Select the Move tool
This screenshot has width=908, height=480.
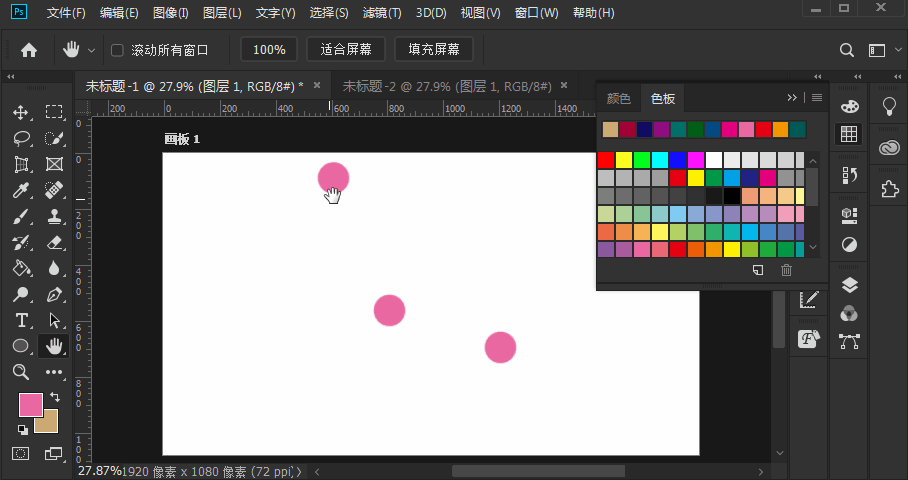[x=21, y=112]
